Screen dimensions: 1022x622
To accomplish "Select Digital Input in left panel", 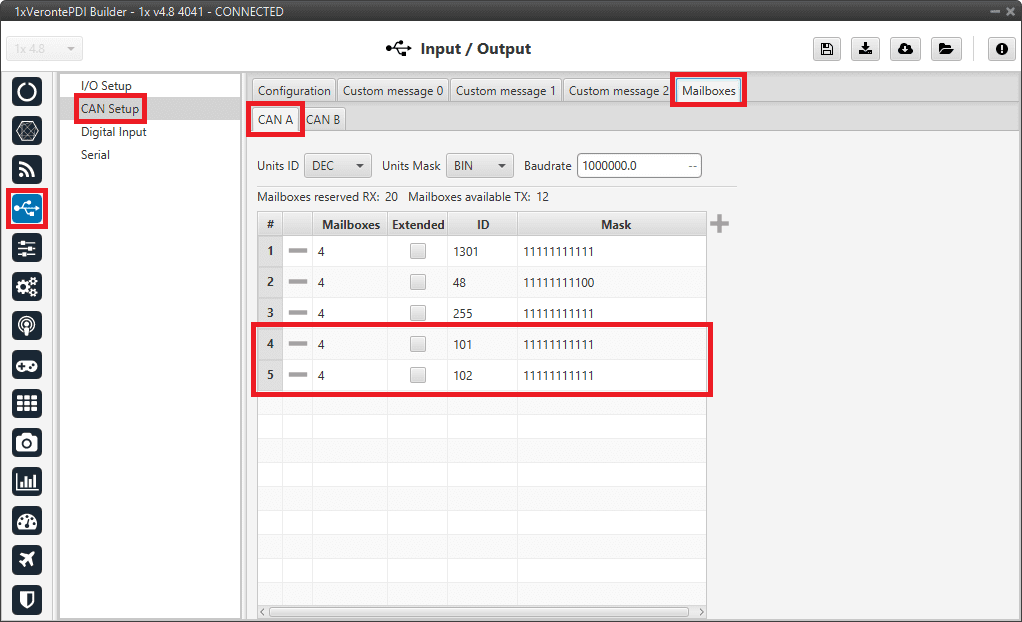I will [114, 132].
